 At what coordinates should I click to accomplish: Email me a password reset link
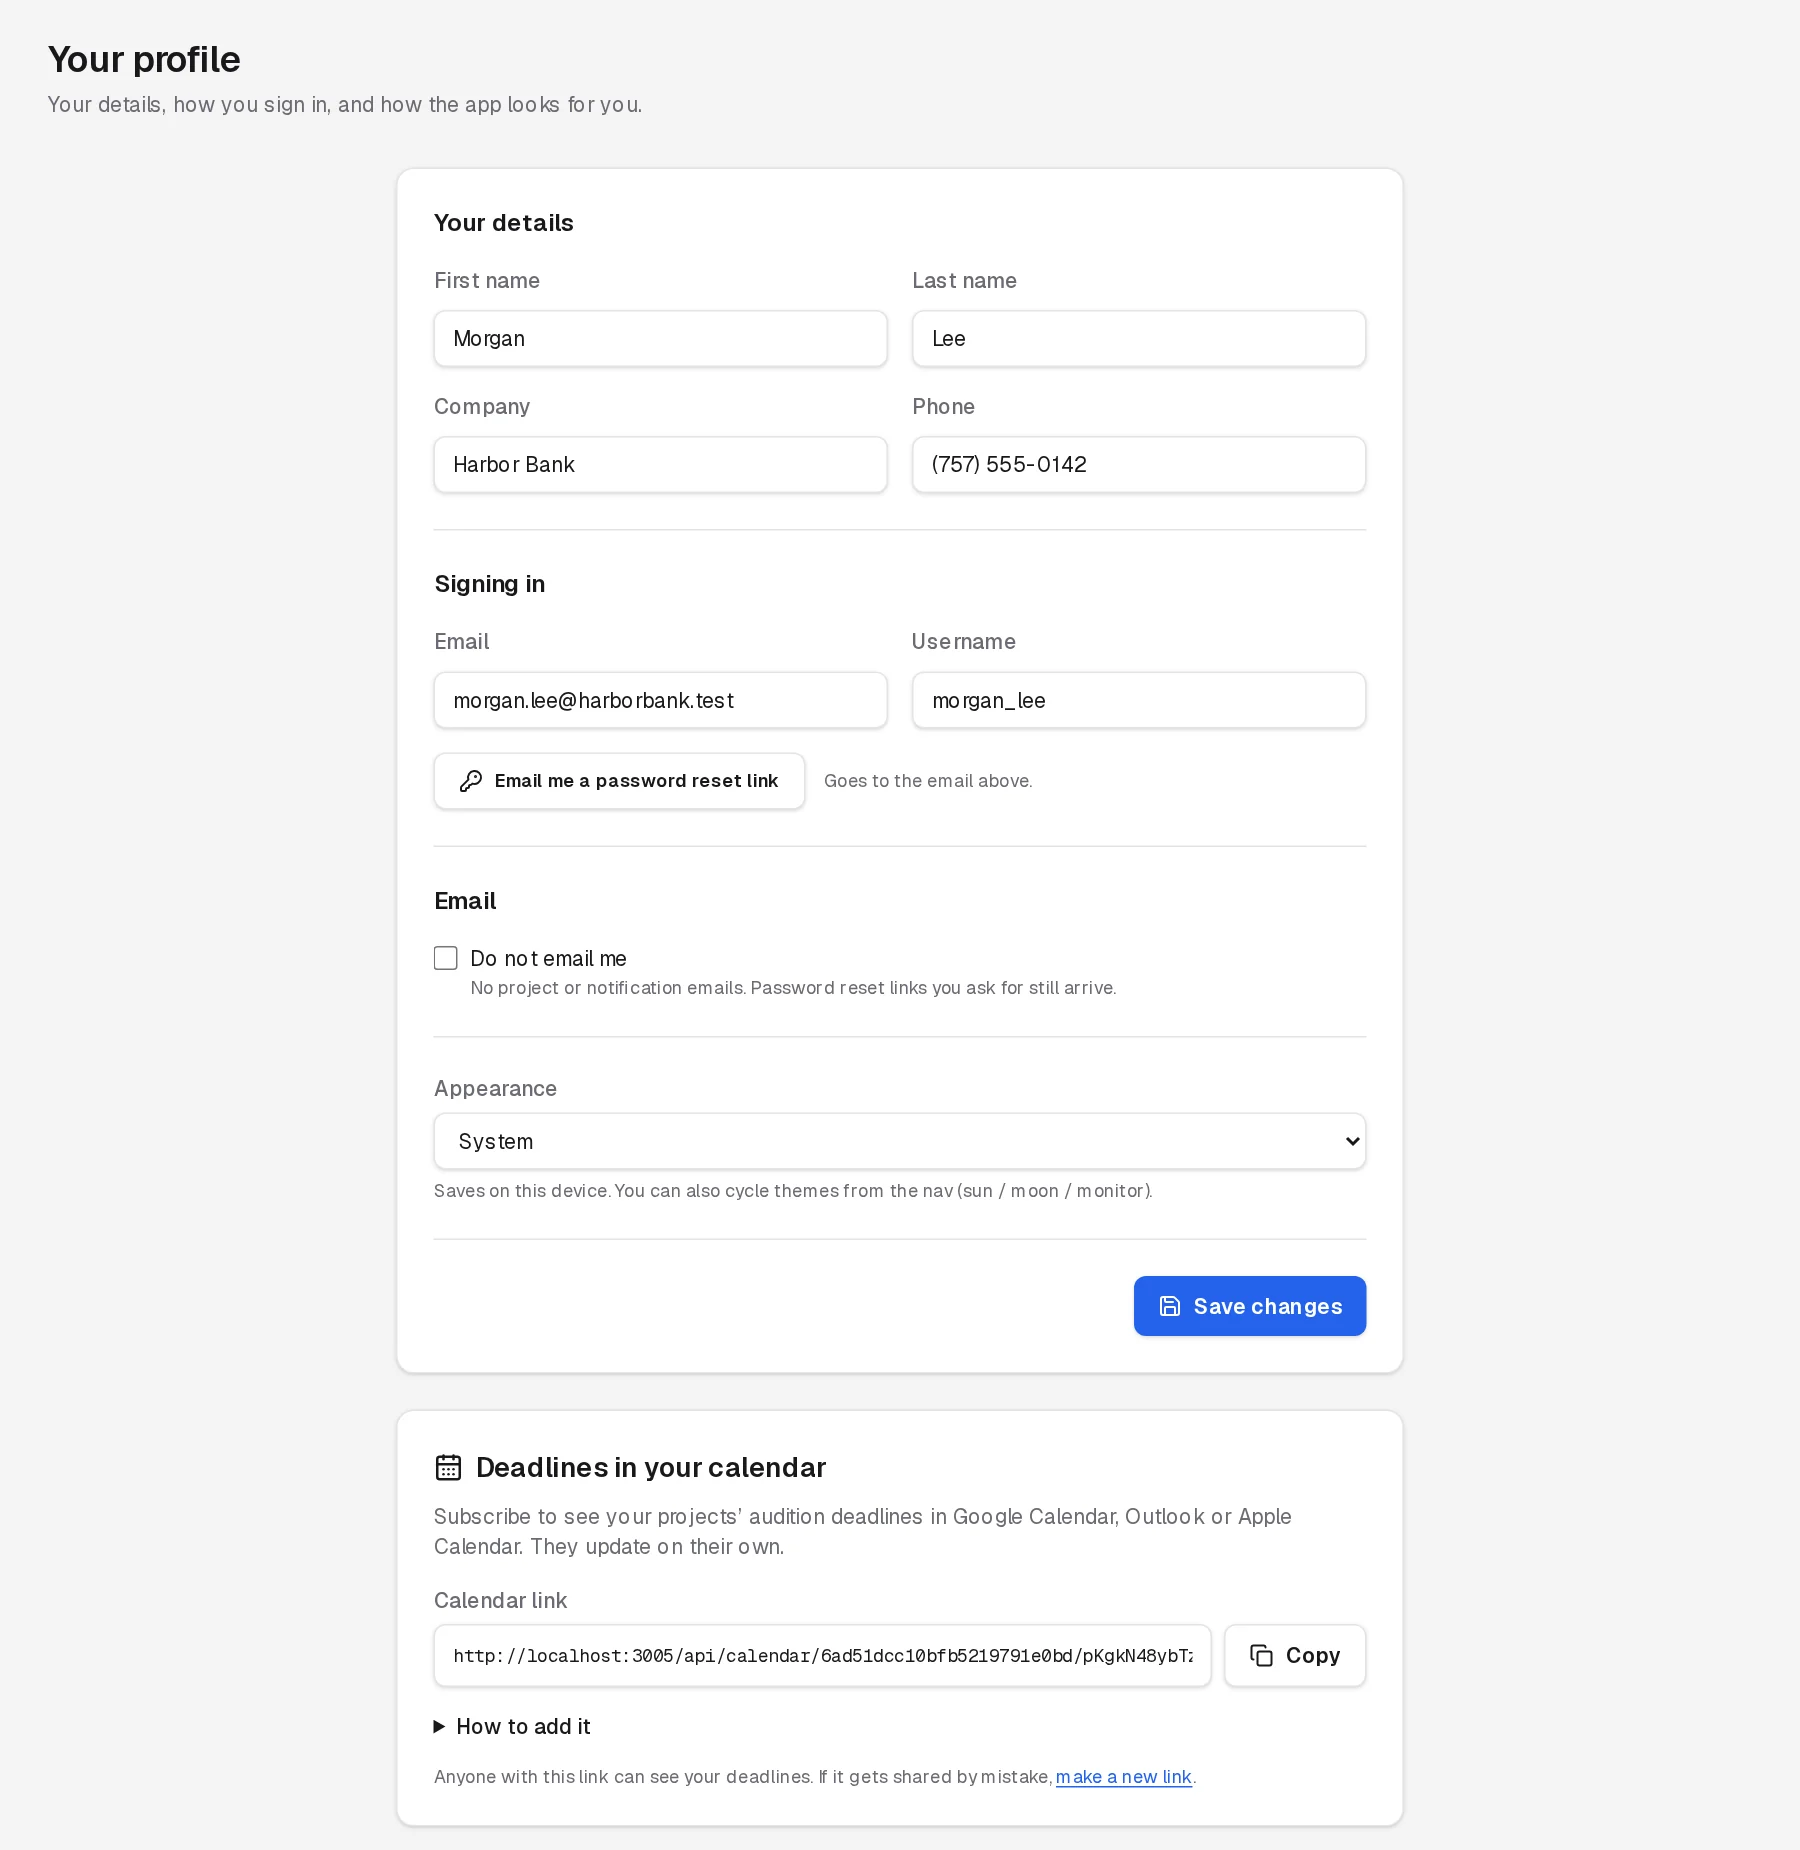click(619, 781)
